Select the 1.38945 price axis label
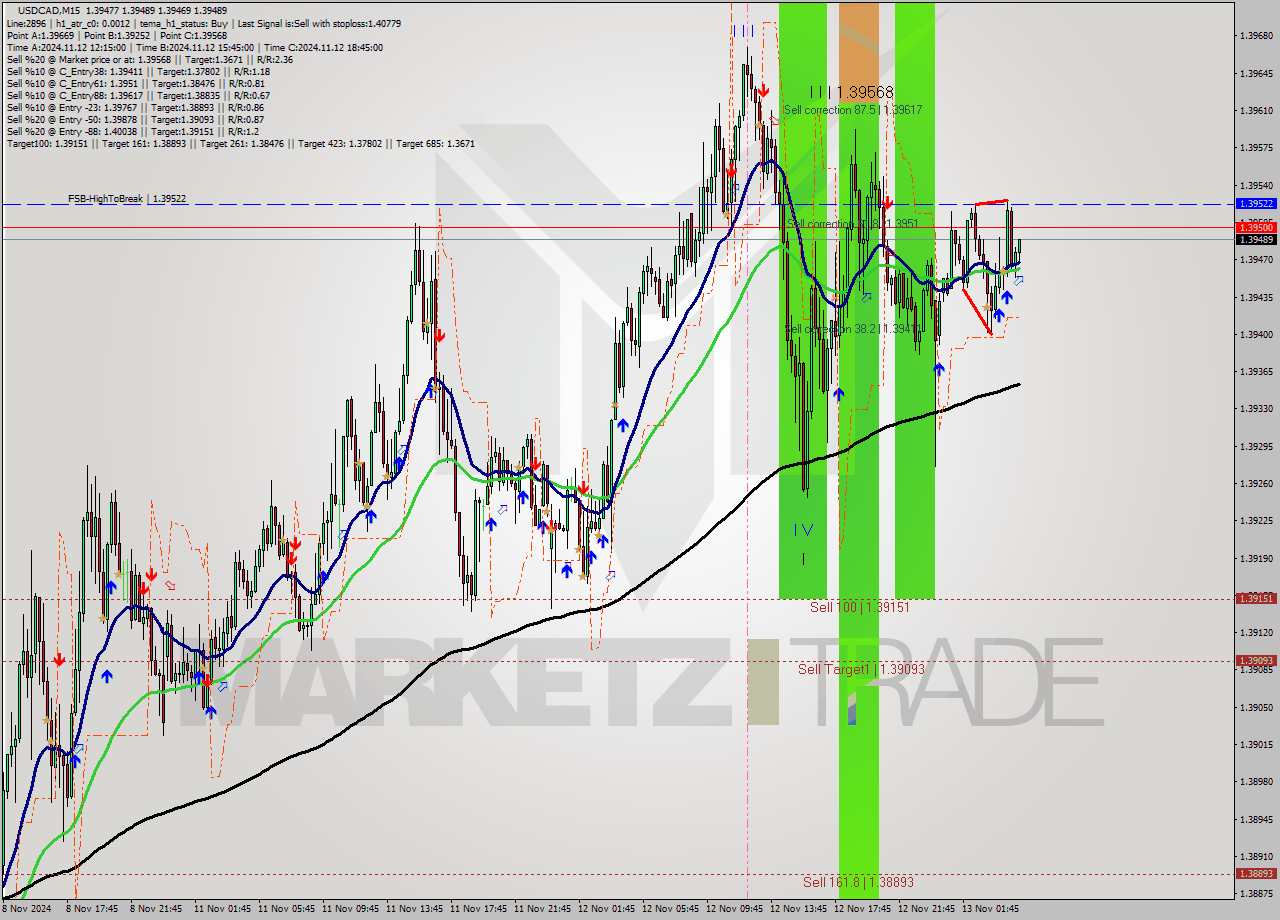 (1256, 819)
